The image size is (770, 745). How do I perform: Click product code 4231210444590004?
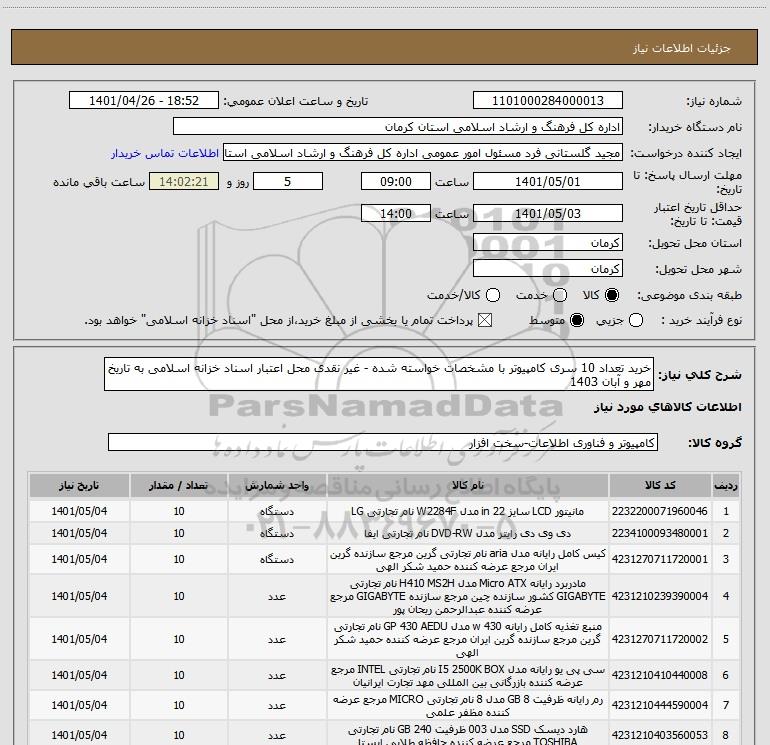[660, 706]
